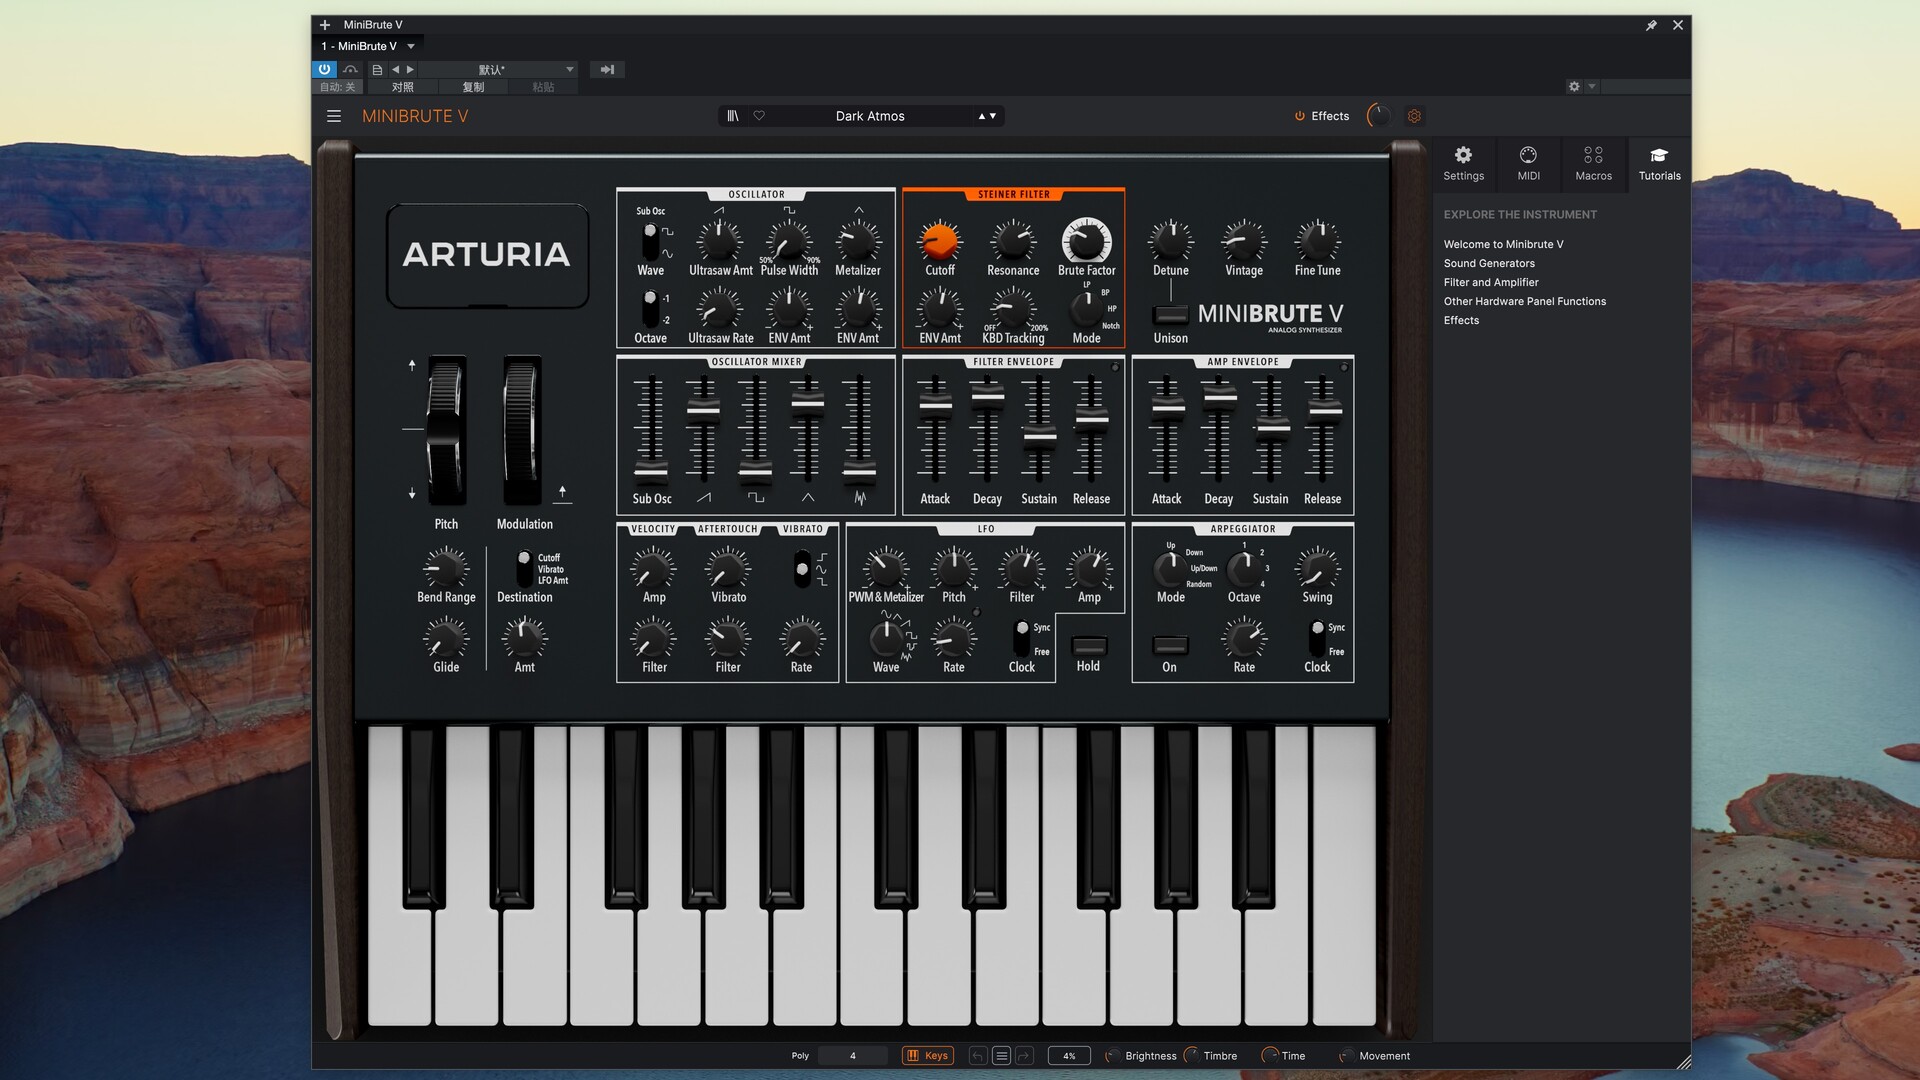Click the Arpeggiator Mode knob
The width and height of the screenshot is (1920, 1080).
pos(1170,569)
